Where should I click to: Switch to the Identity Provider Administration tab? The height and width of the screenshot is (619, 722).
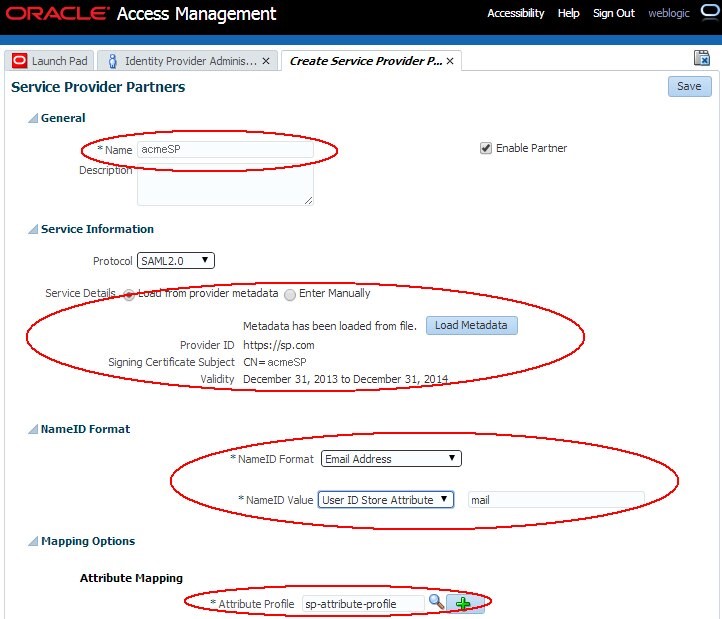point(188,61)
